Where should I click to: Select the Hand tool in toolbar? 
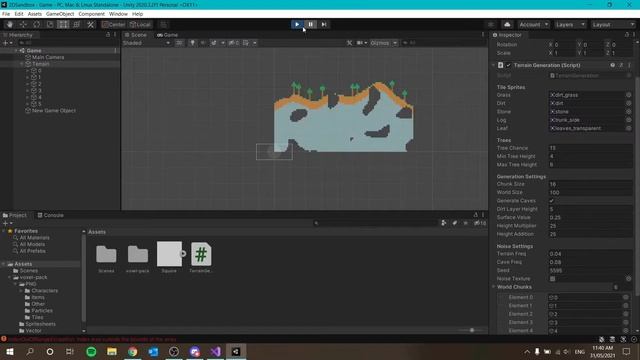(x=10, y=24)
